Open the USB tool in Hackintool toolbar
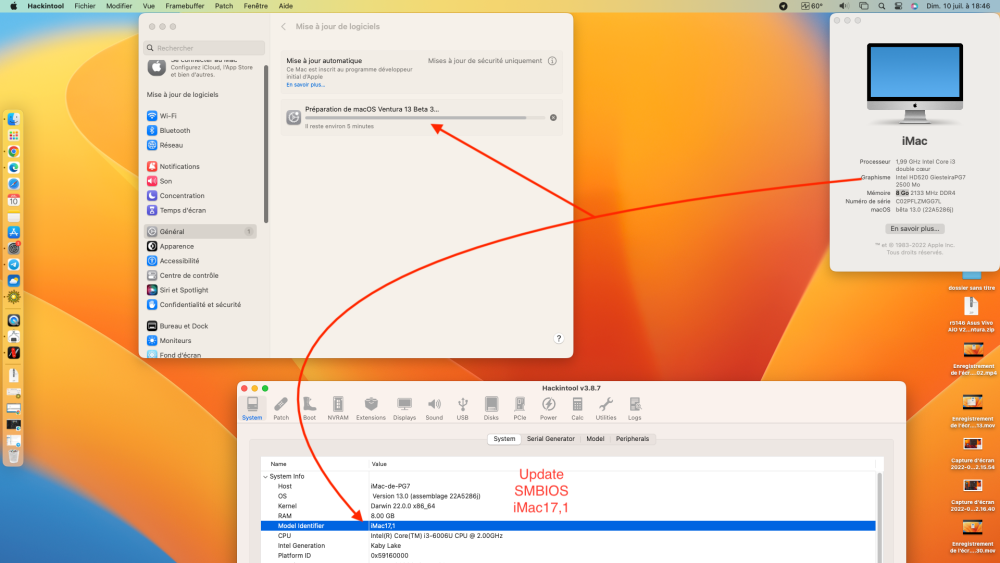1000x563 pixels. 462,408
